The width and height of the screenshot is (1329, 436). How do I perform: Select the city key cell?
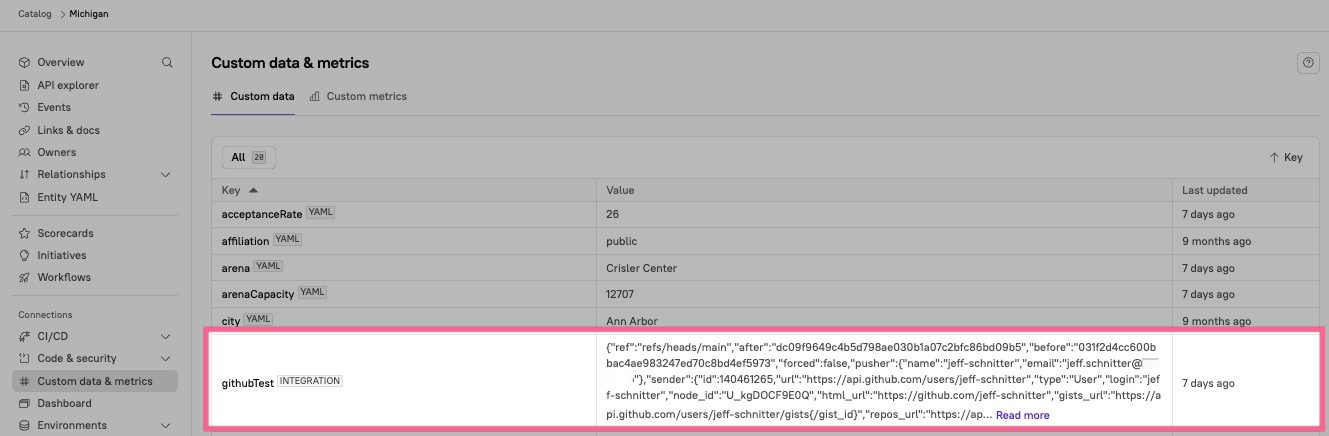click(x=404, y=320)
